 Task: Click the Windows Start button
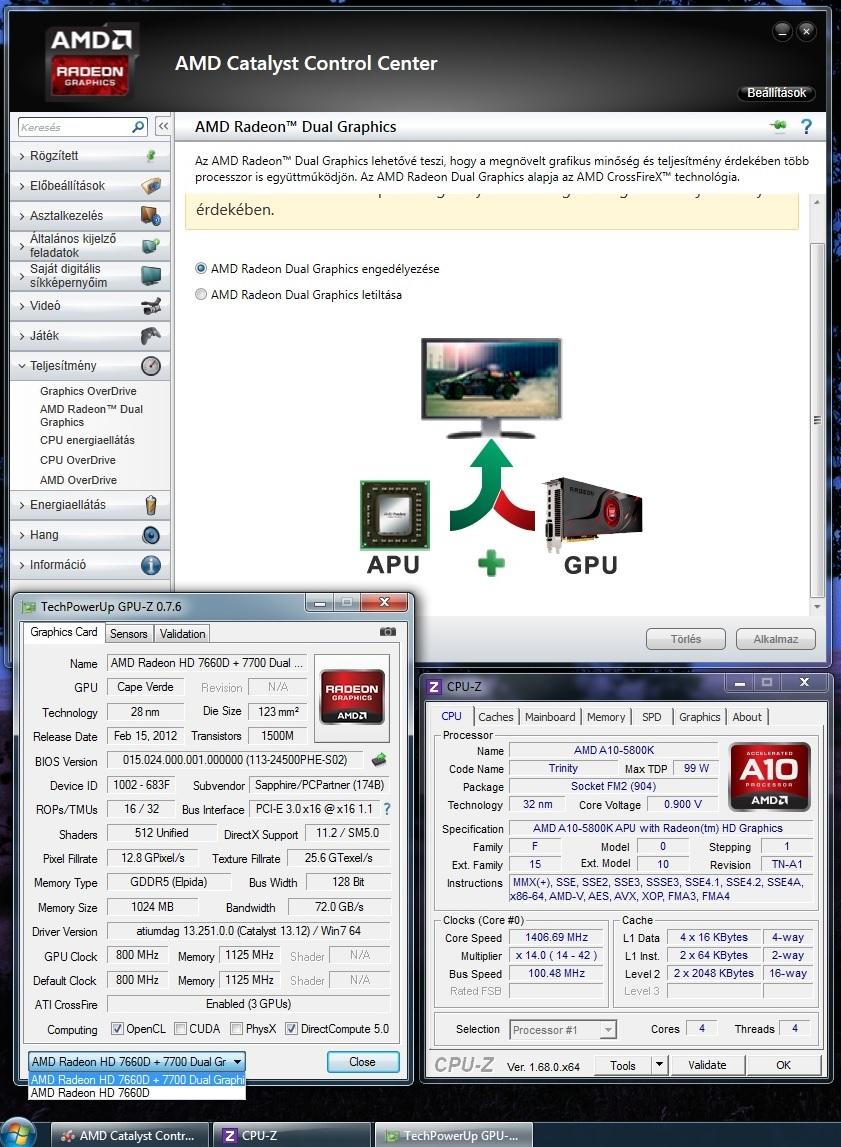tap(19, 1133)
